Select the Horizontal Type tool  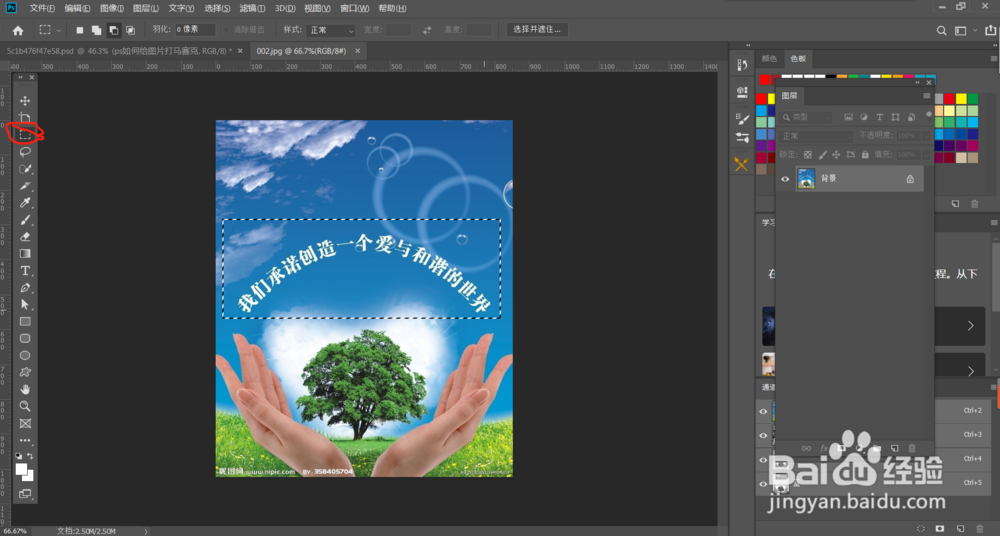click(25, 271)
